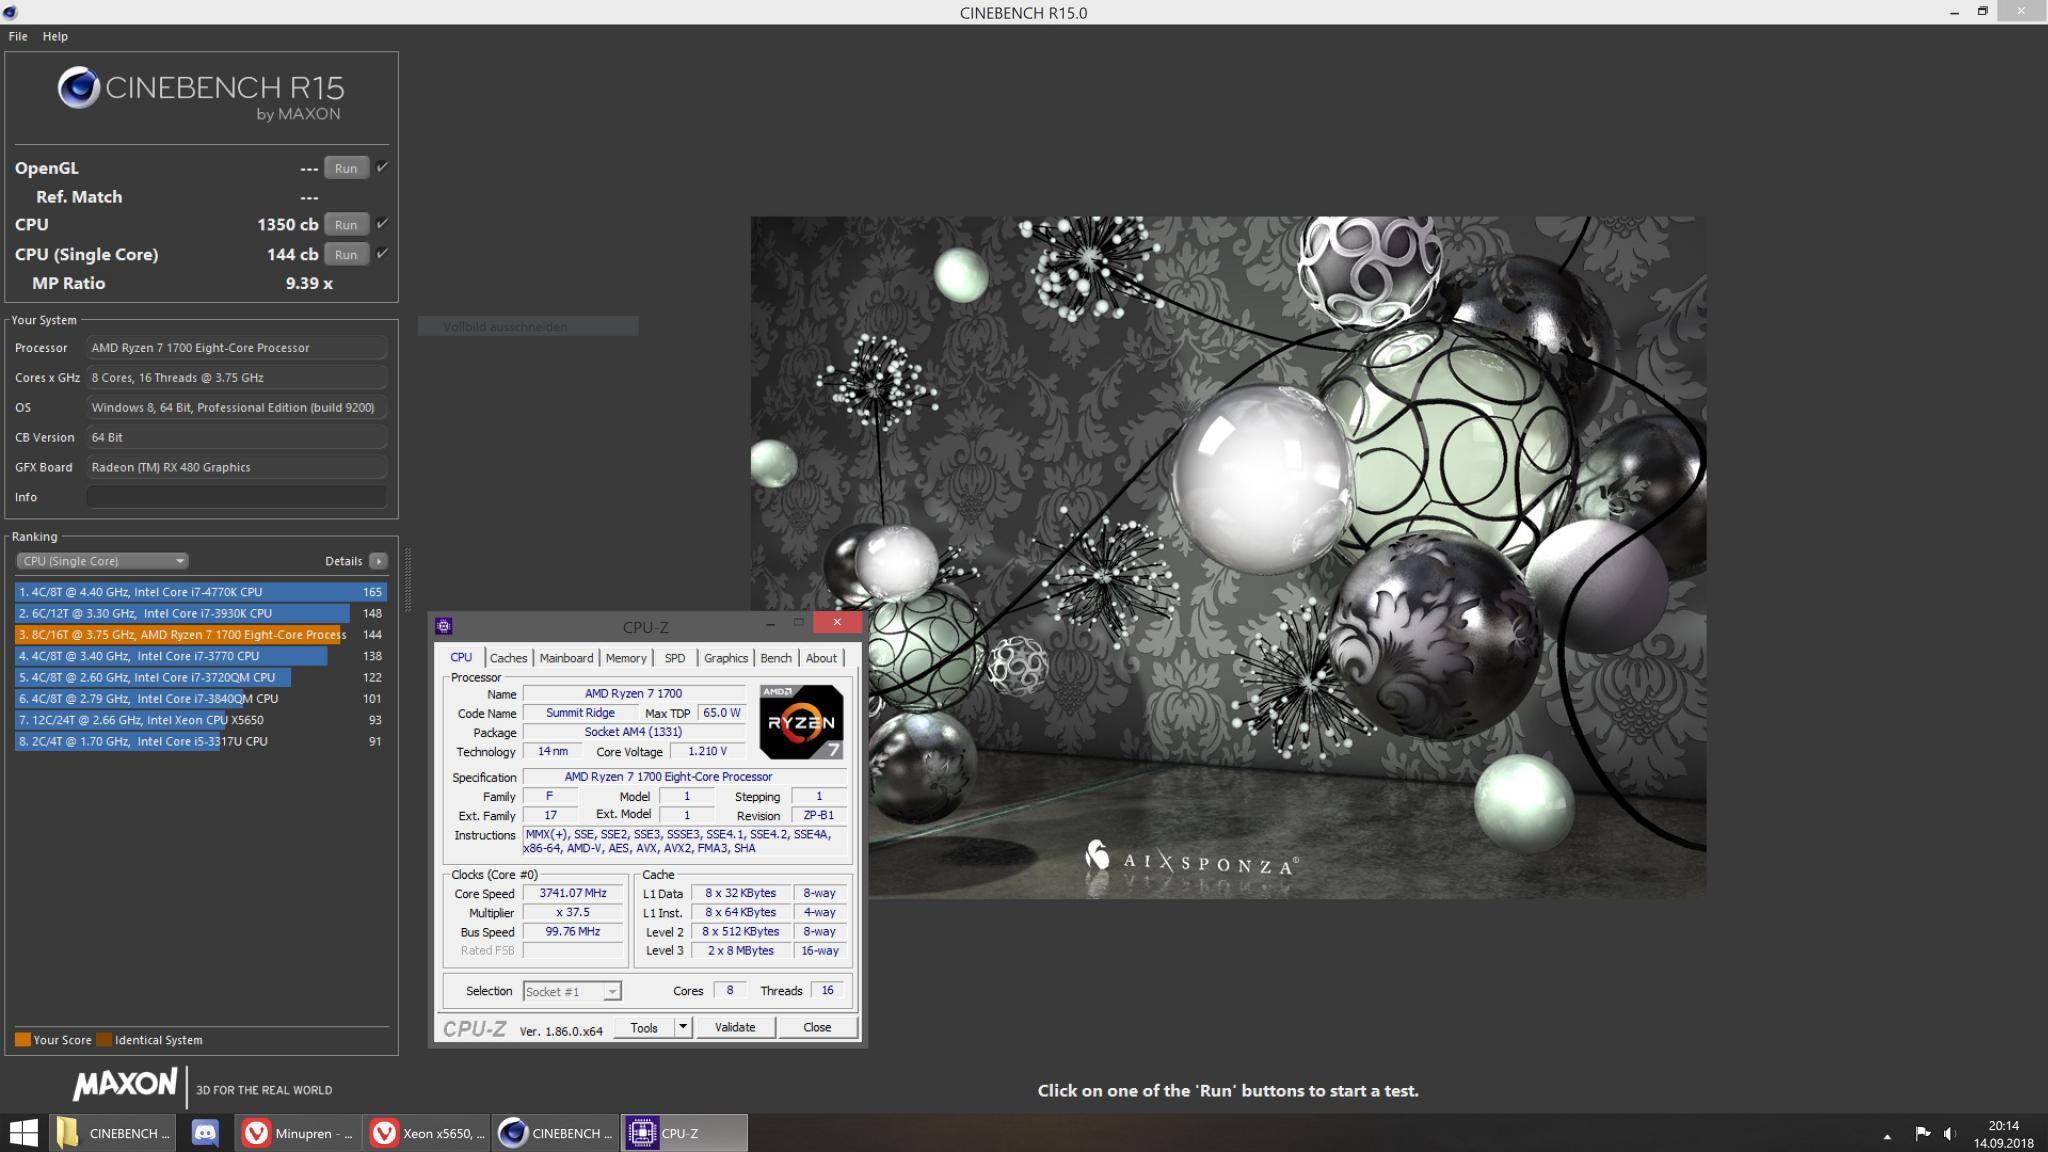Expand the Tools dropdown arrow in CPU-Z

pyautogui.click(x=683, y=1027)
